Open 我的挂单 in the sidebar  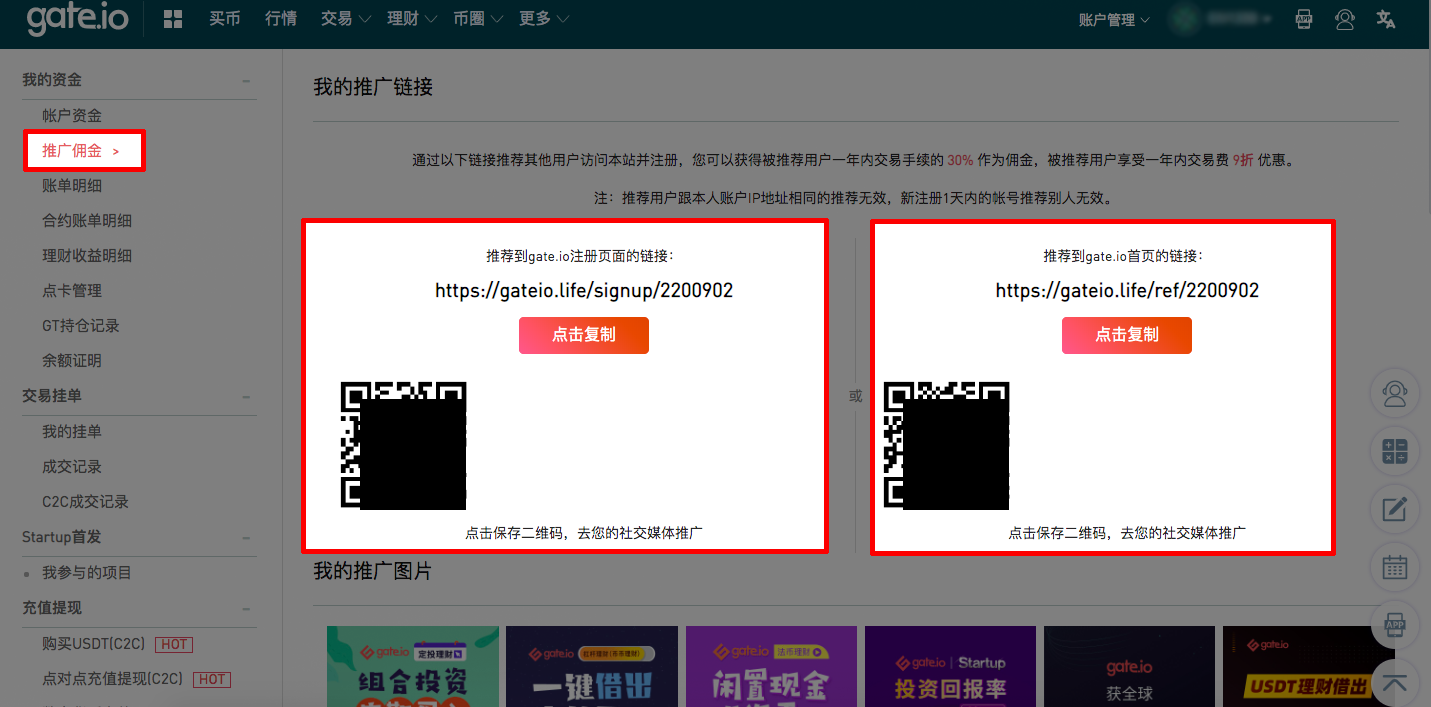click(72, 432)
